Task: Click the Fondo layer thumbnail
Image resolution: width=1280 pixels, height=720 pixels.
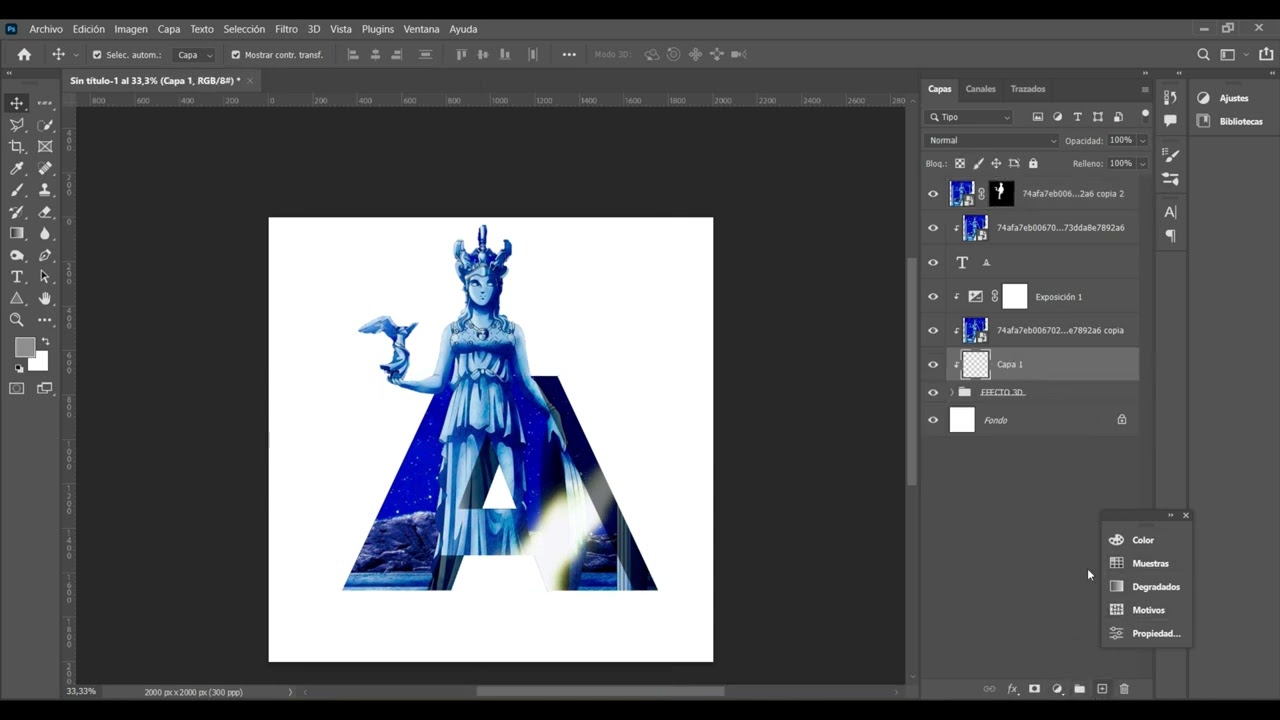Action: tap(962, 420)
